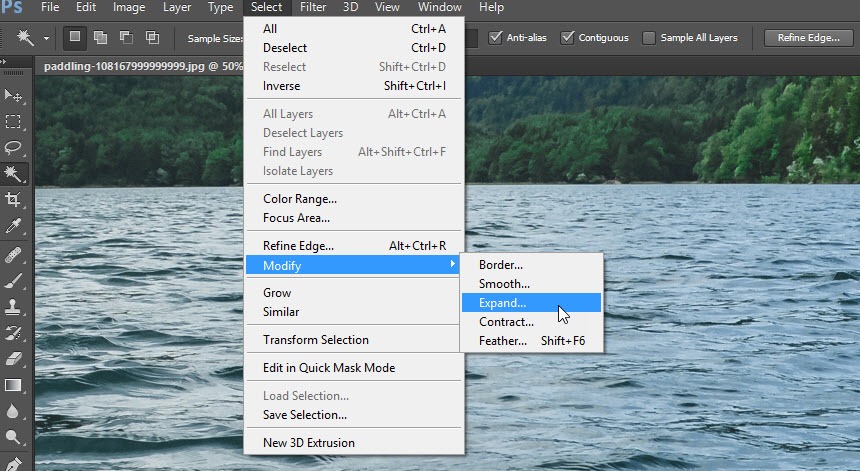Pick the Crop tool in toolbar

(x=14, y=200)
